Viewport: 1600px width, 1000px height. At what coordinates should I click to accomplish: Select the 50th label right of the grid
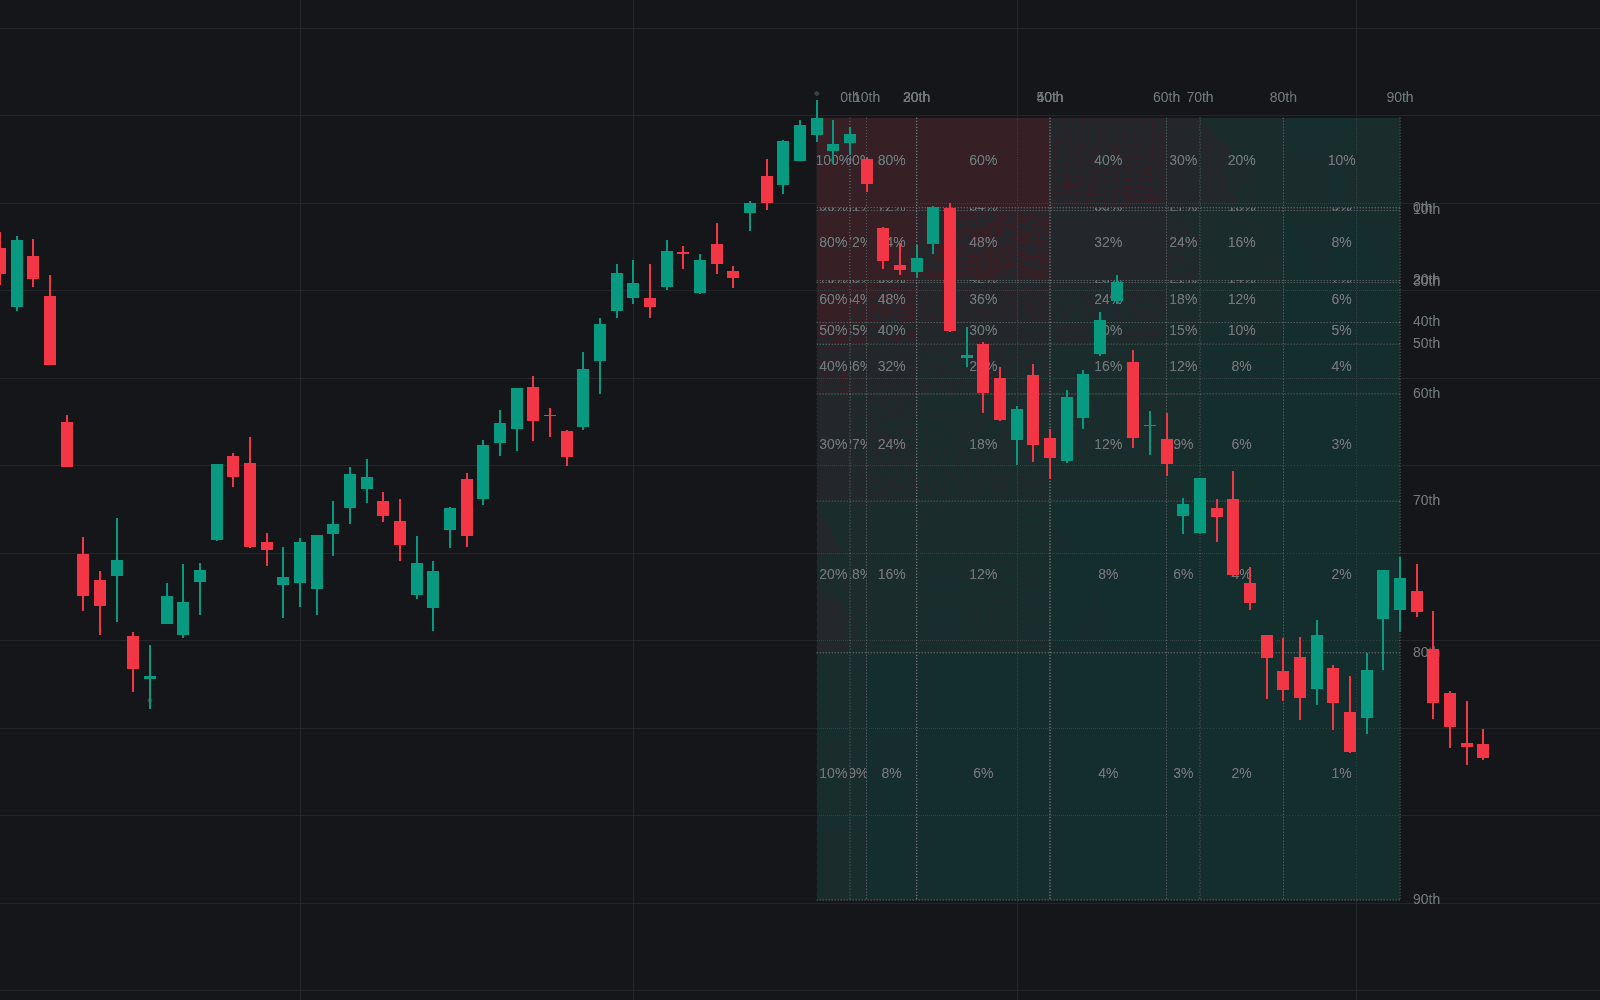click(x=1426, y=343)
